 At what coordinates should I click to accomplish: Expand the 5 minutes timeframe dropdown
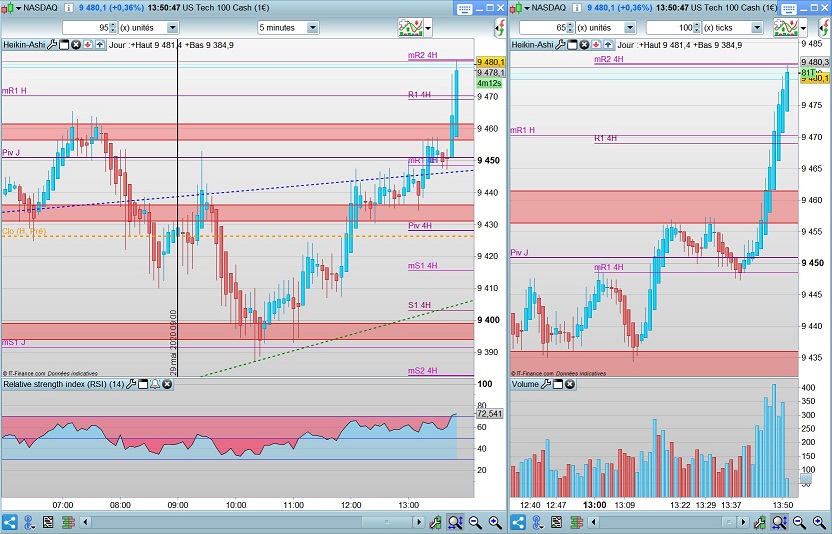click(313, 28)
